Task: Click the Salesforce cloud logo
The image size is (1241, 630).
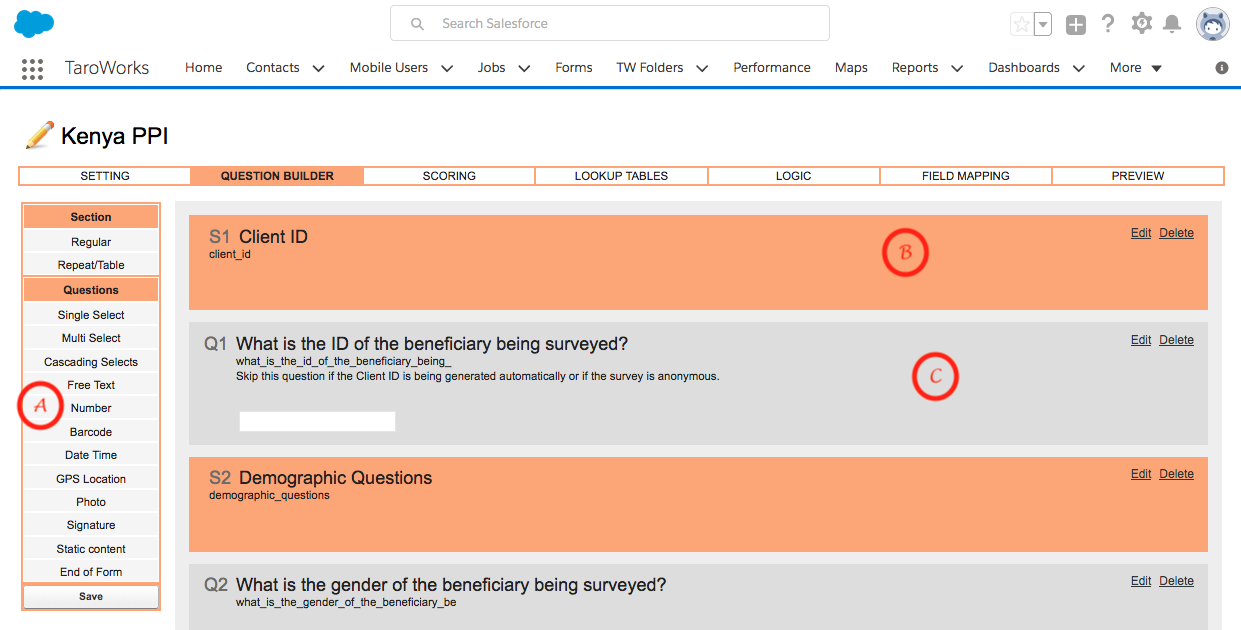Action: tap(34, 23)
